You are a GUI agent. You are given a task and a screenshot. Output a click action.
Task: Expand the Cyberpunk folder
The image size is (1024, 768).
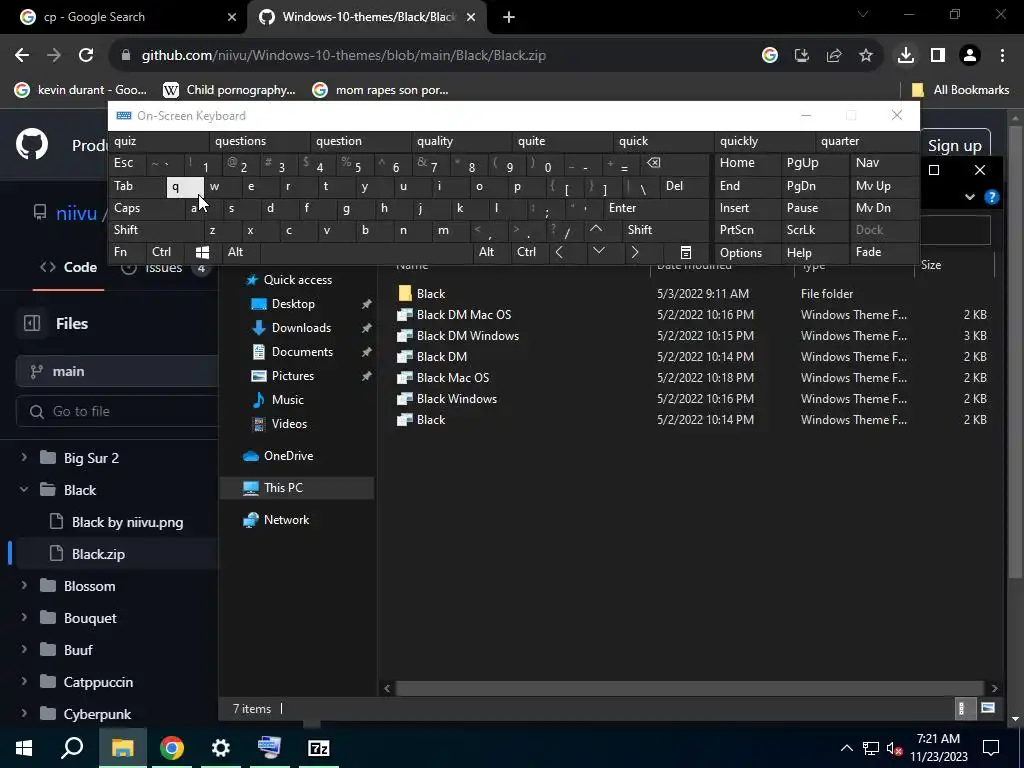click(x=24, y=714)
